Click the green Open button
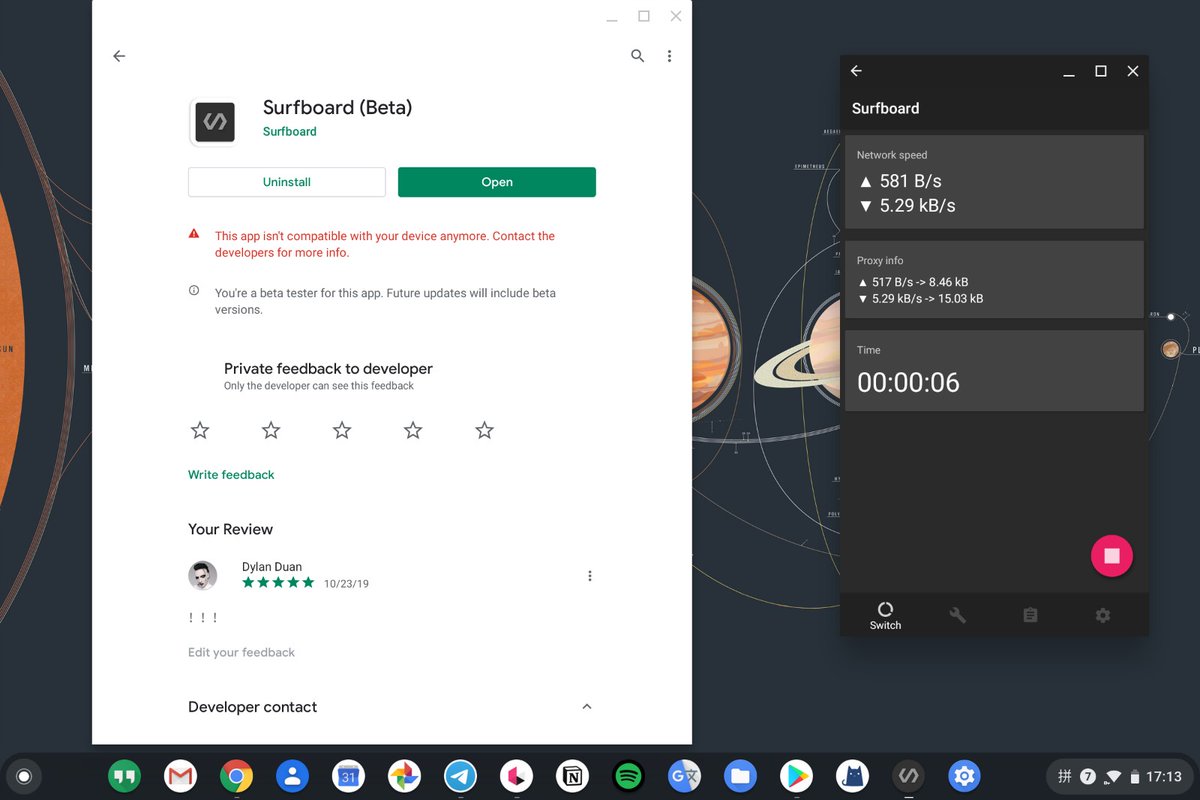This screenshot has width=1200, height=800. pos(497,182)
